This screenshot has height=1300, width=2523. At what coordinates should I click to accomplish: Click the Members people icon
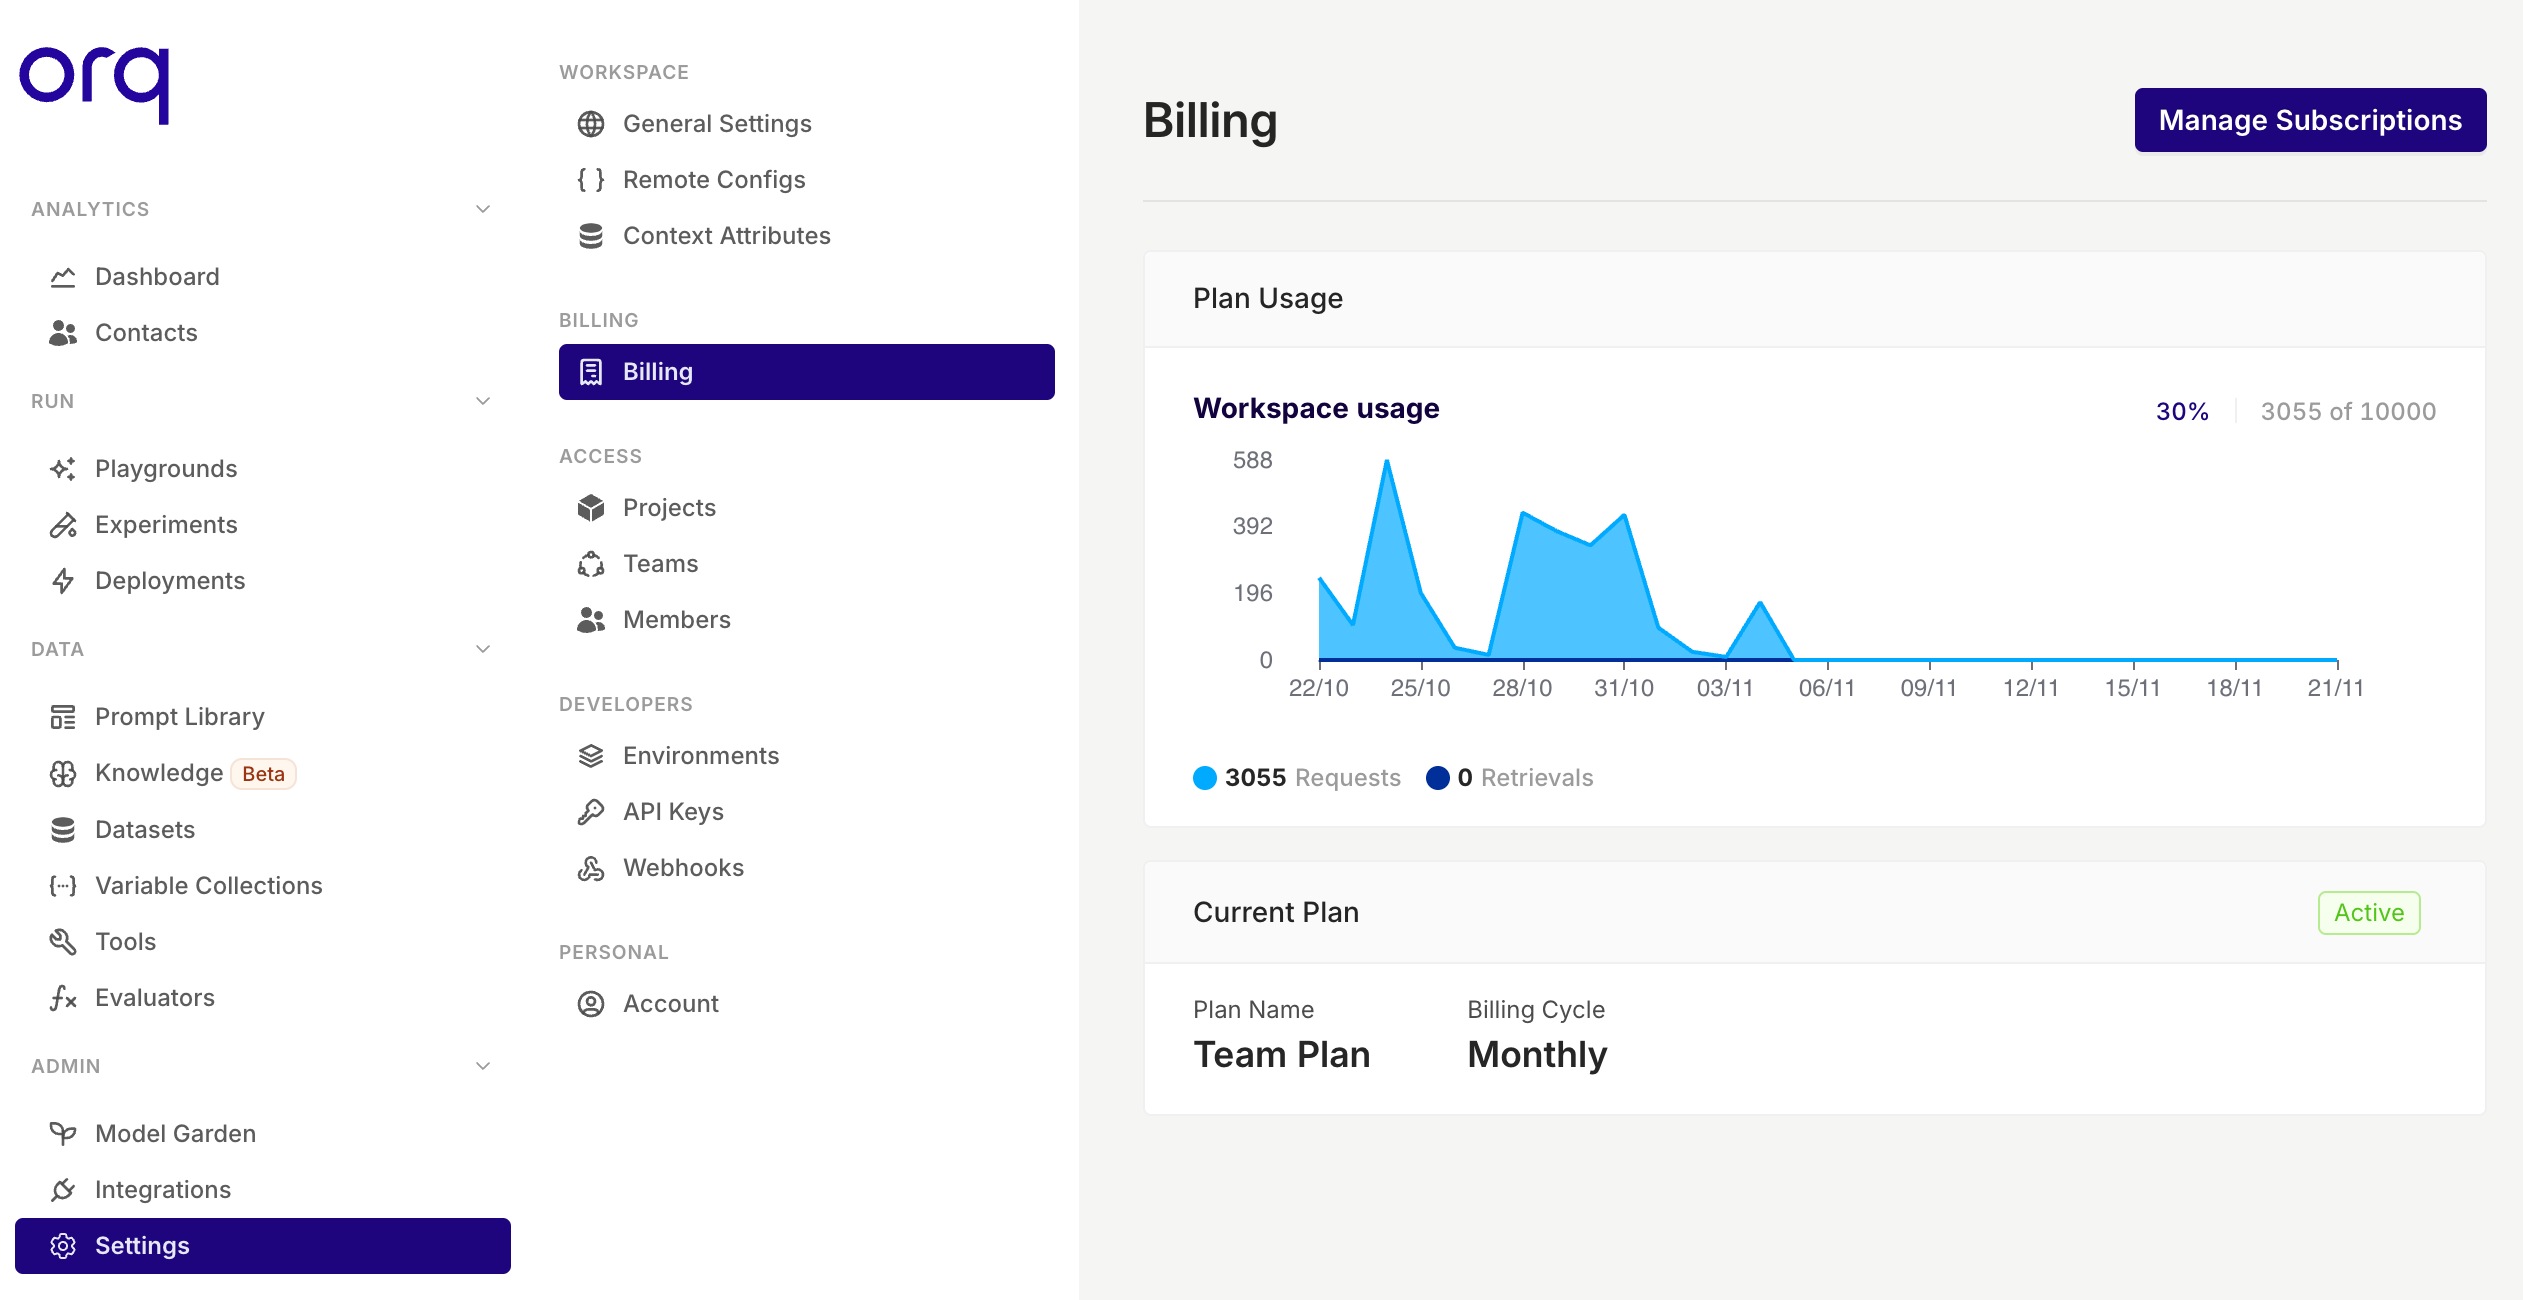[591, 620]
